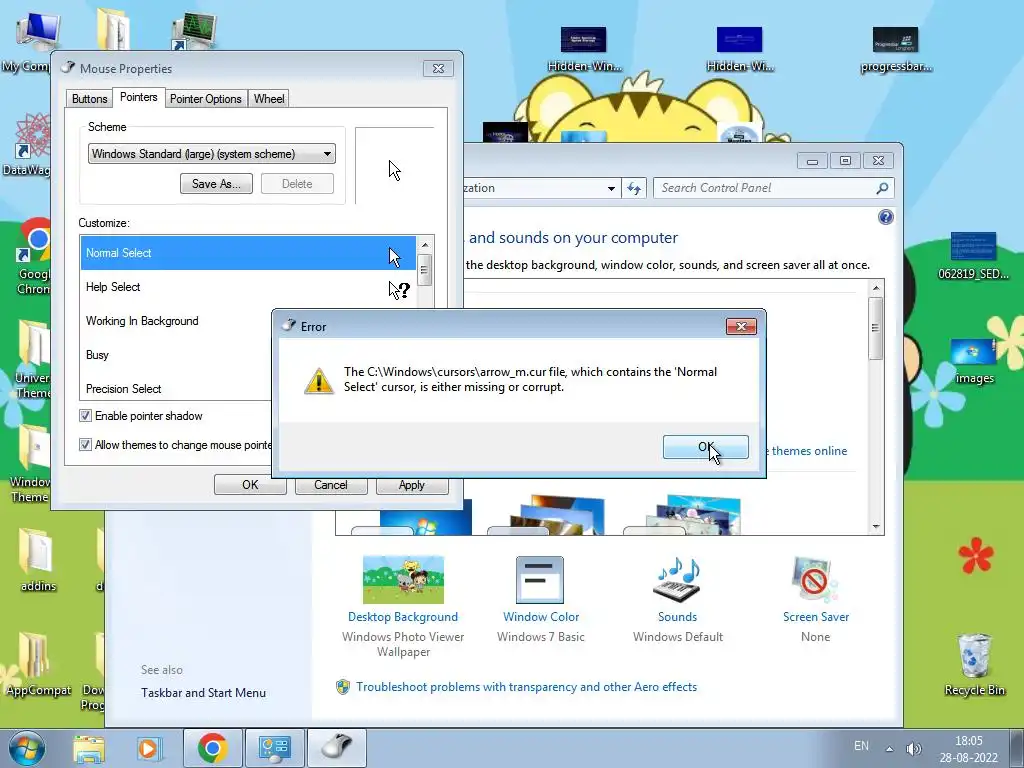The width and height of the screenshot is (1024, 768).
Task: Open the Wheel tab
Action: pyautogui.click(x=269, y=99)
